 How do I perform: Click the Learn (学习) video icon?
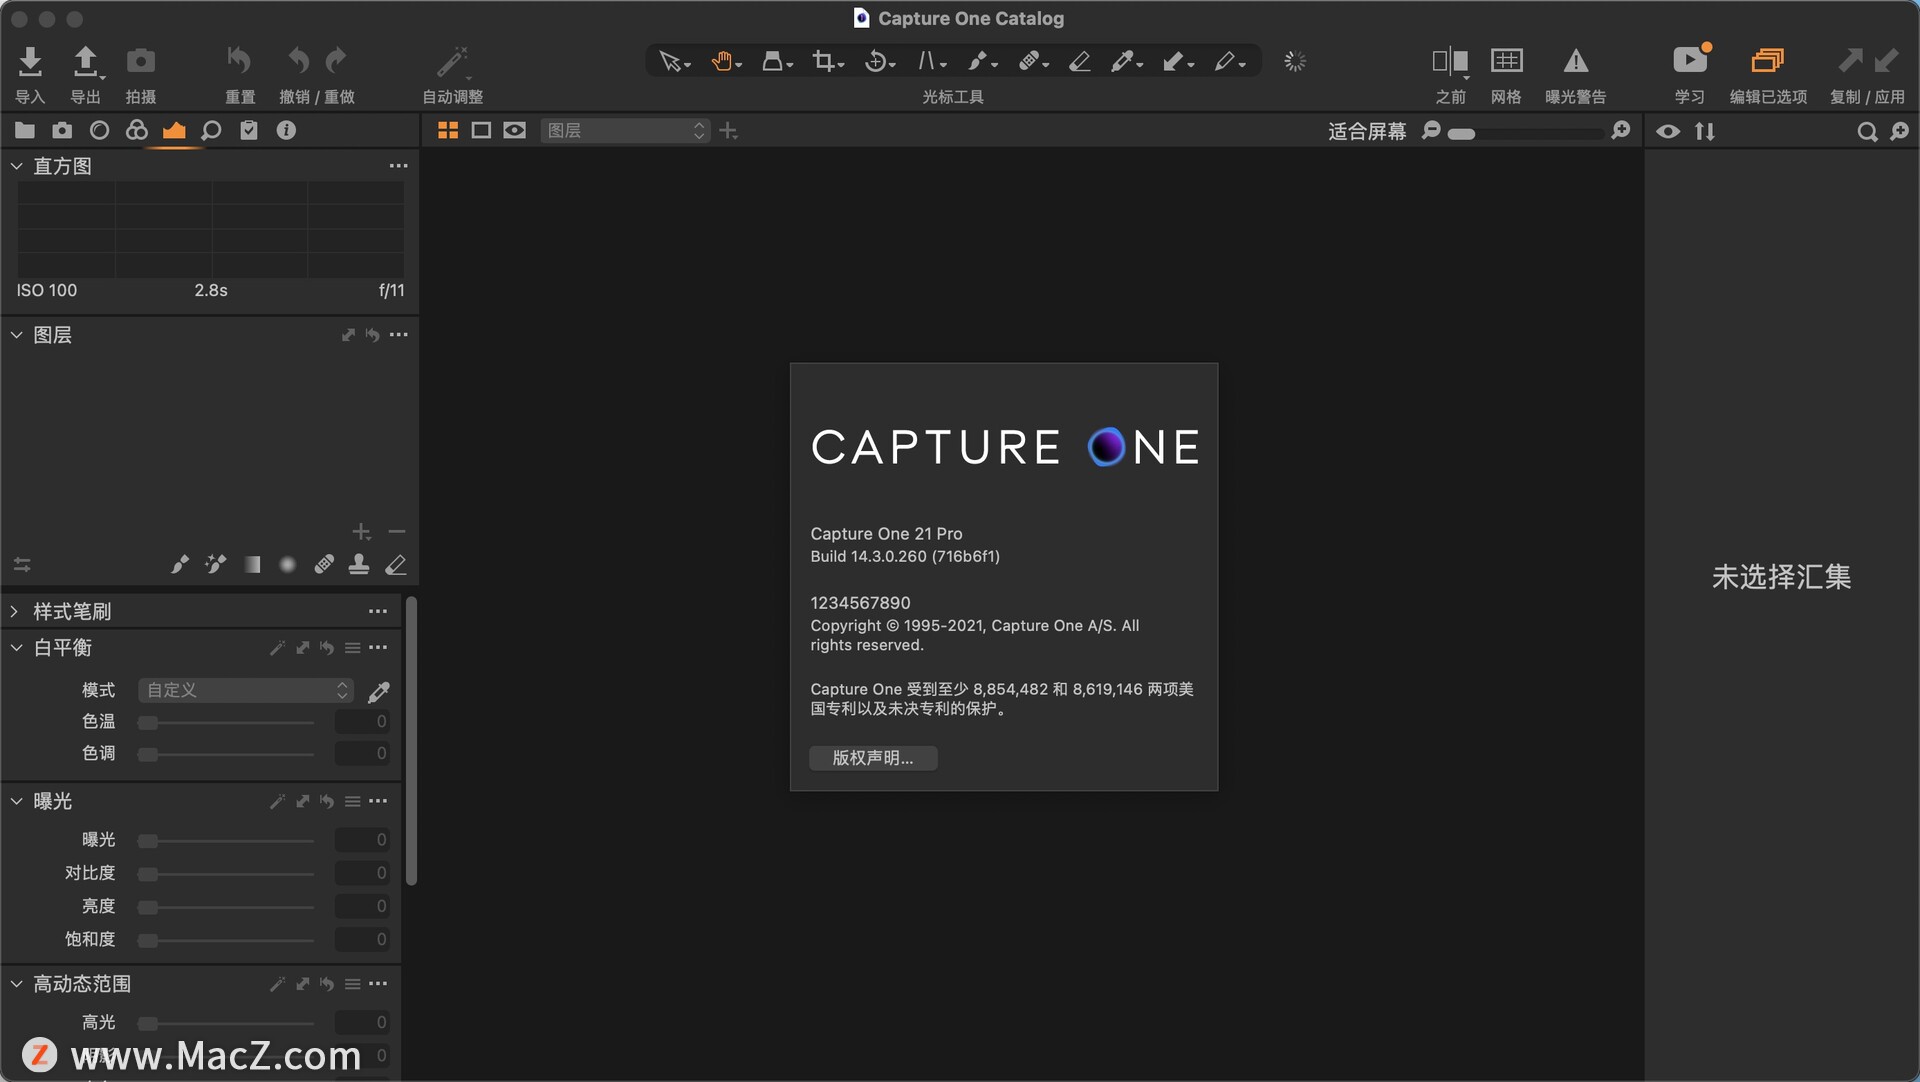1690,60
